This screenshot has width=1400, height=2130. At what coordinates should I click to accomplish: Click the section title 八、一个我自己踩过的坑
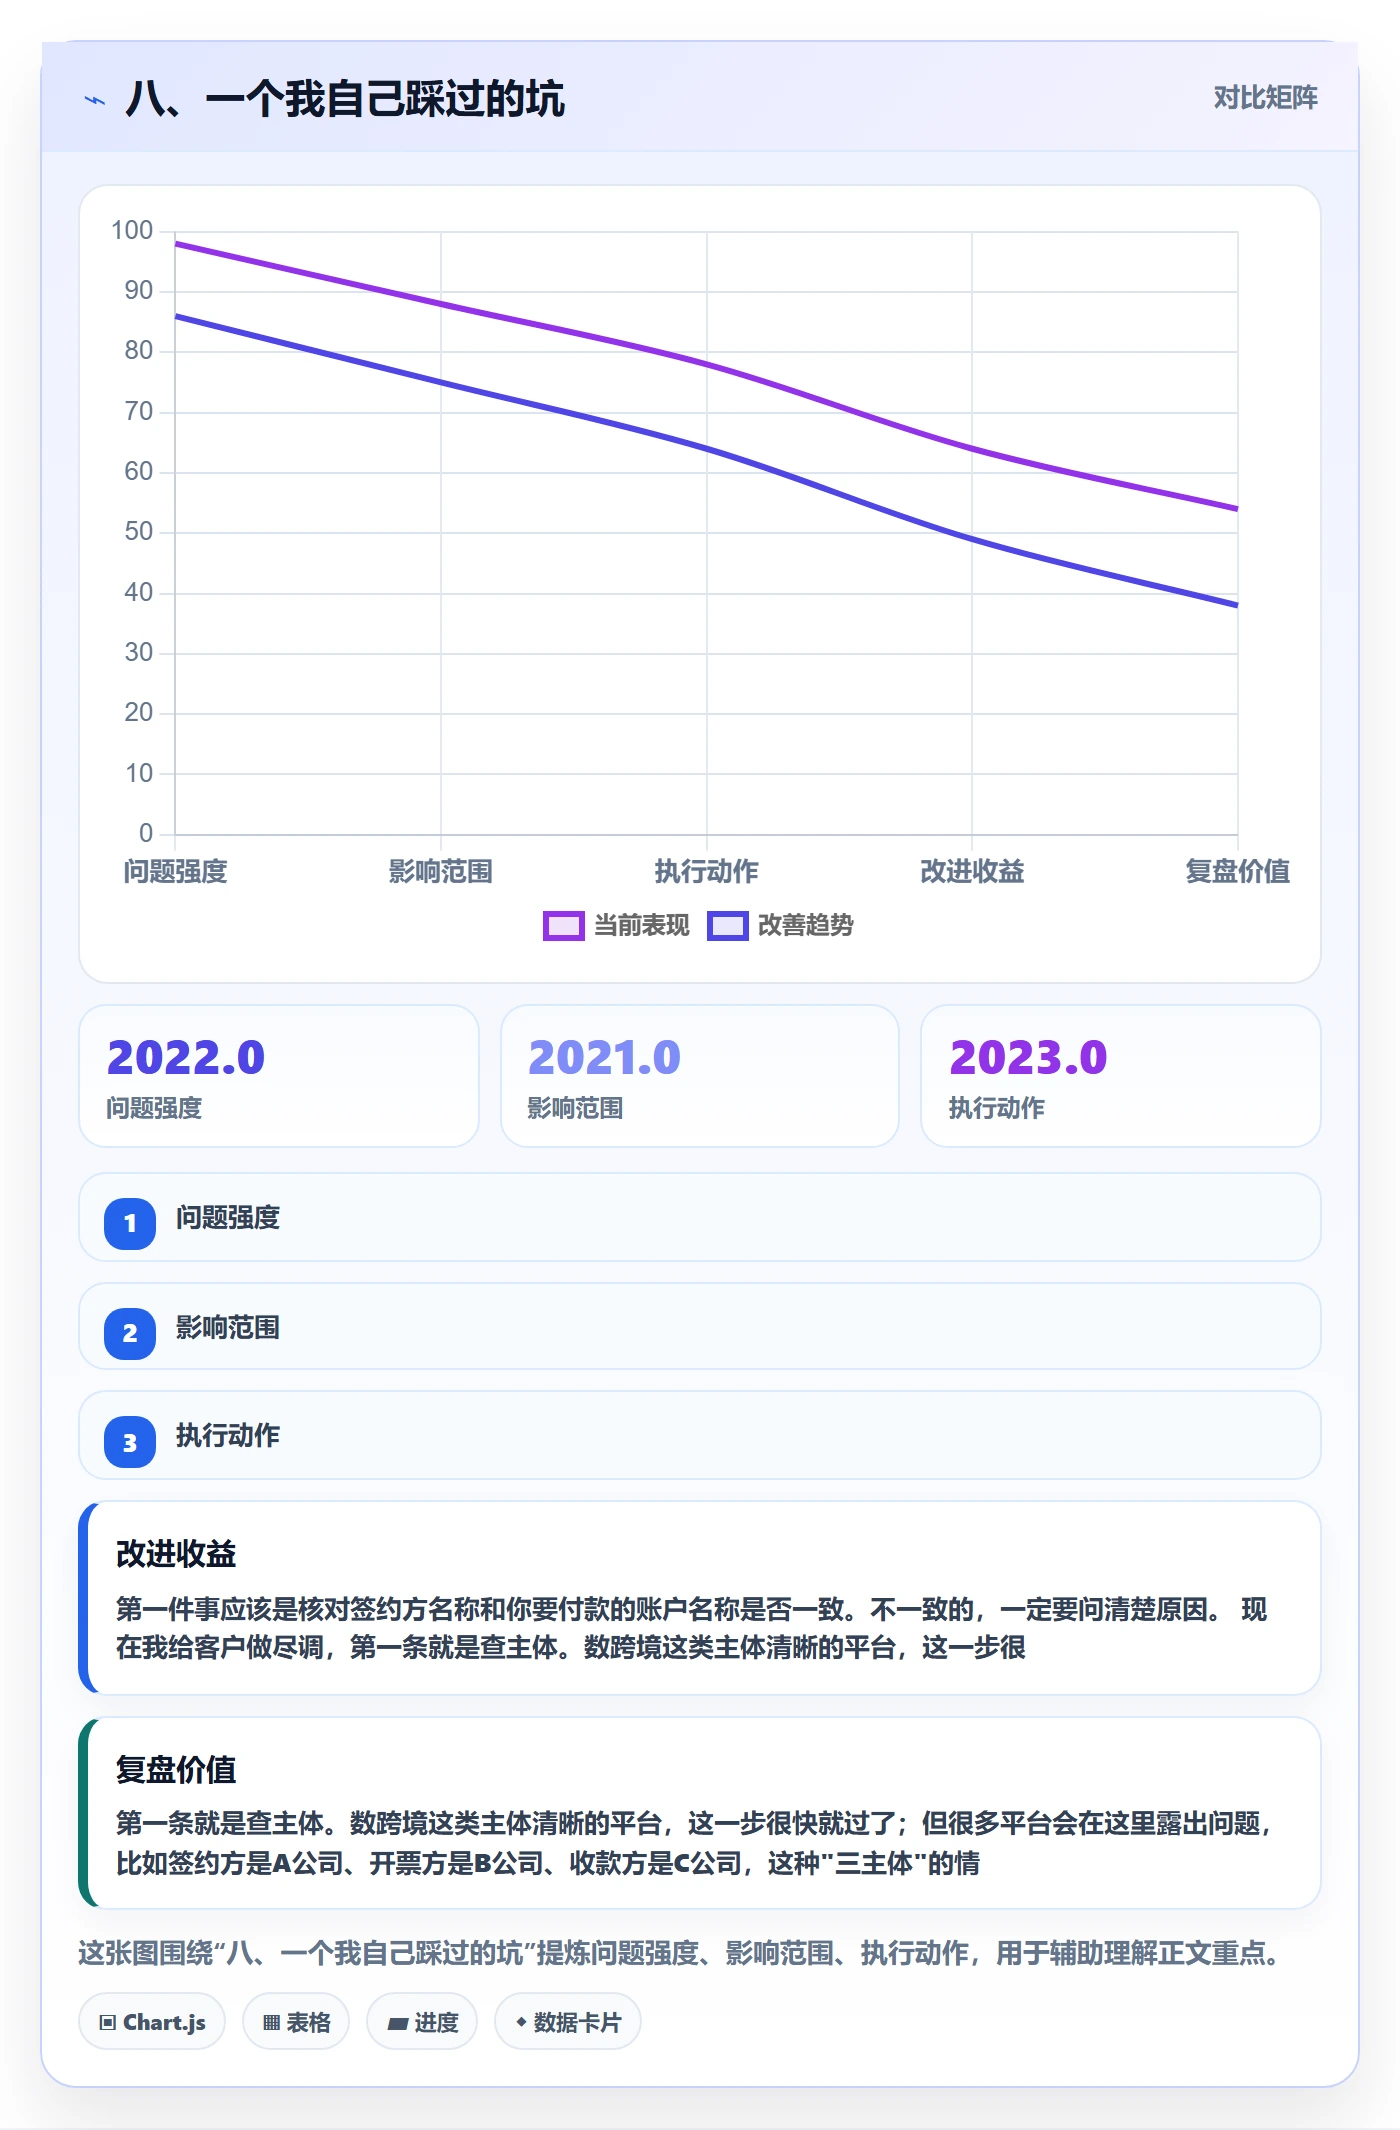345,100
